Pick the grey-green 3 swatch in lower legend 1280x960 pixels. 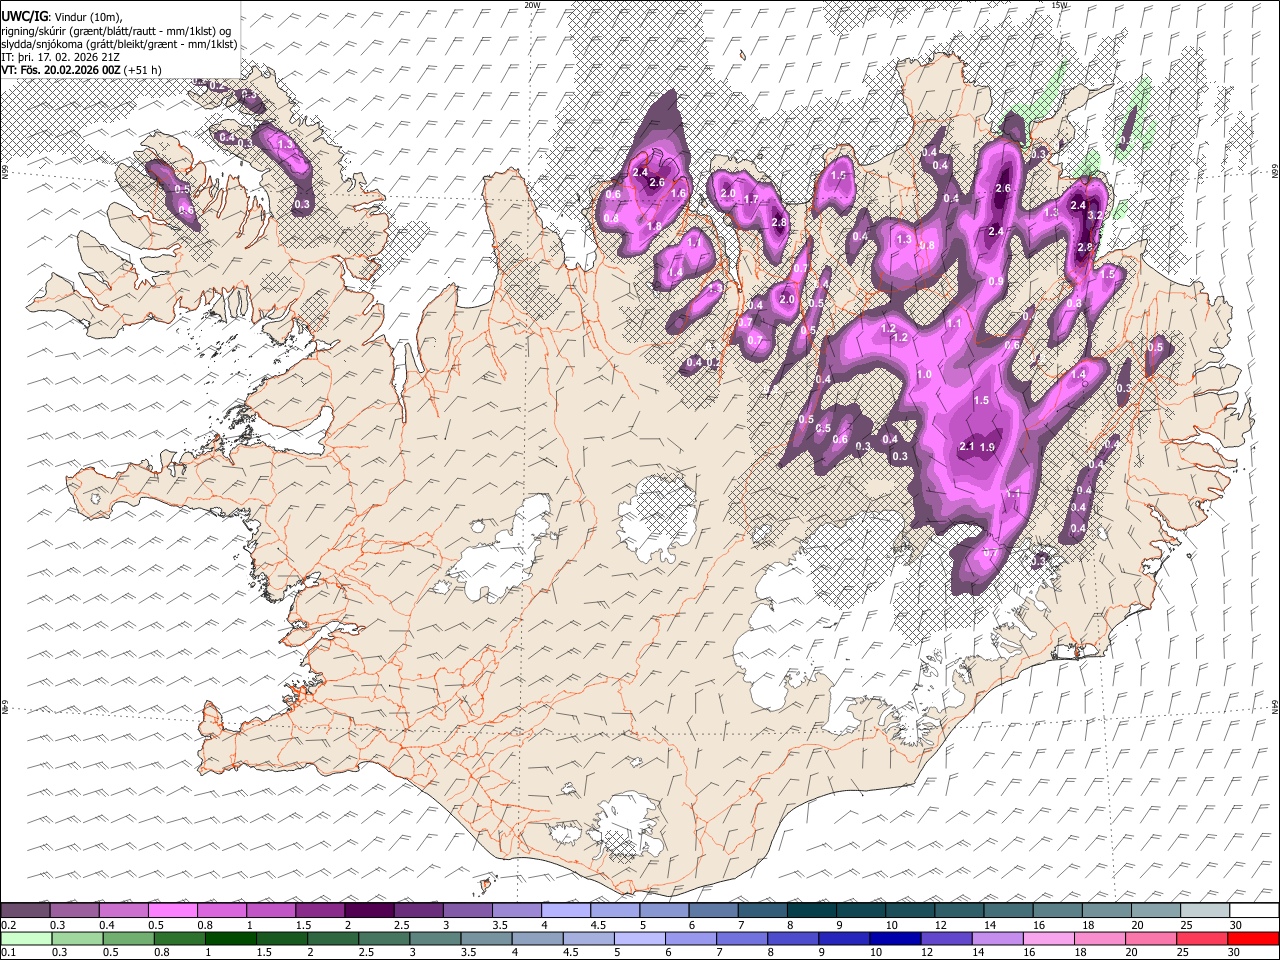pos(434,938)
